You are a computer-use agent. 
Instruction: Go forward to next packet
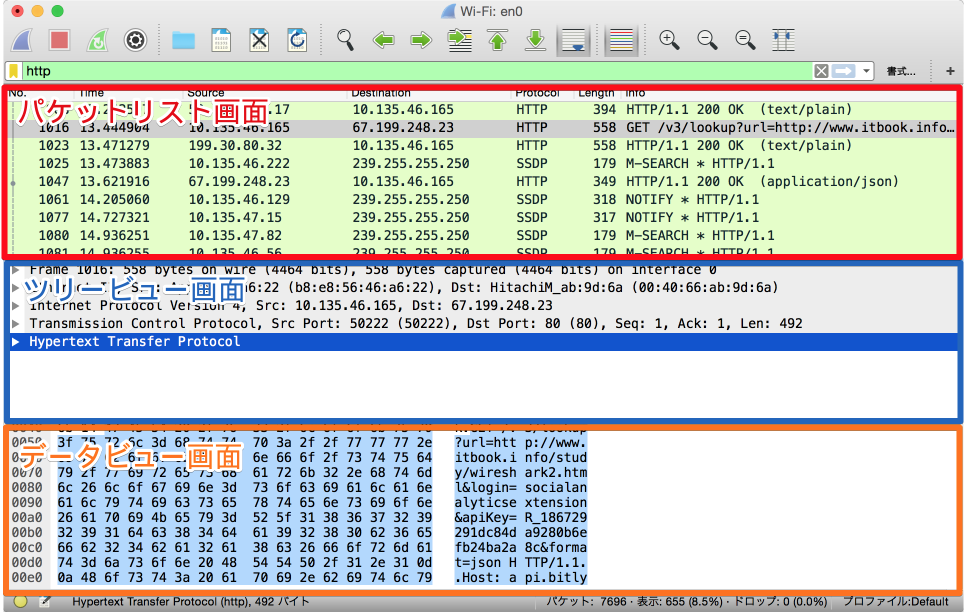tap(421, 41)
